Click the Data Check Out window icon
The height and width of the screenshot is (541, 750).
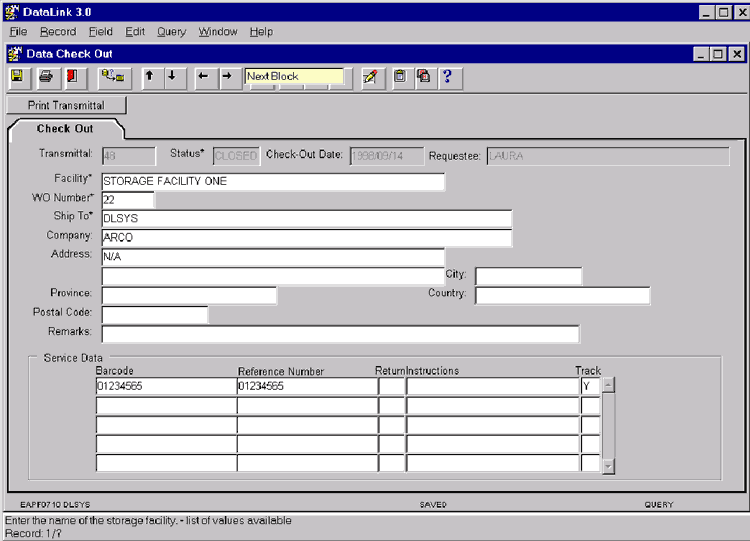(15, 54)
